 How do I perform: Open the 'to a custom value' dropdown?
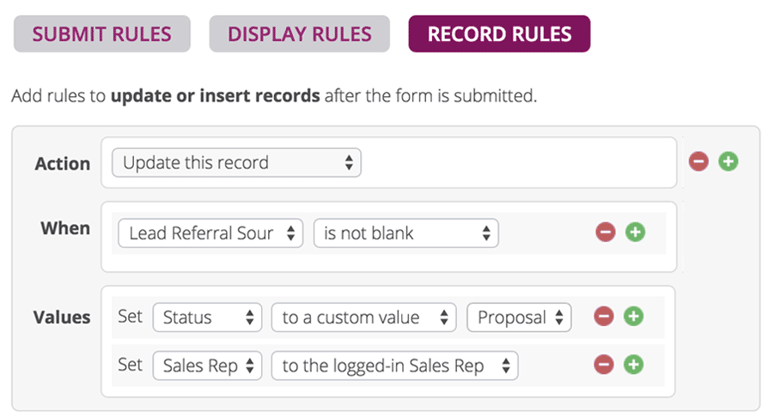point(363,317)
